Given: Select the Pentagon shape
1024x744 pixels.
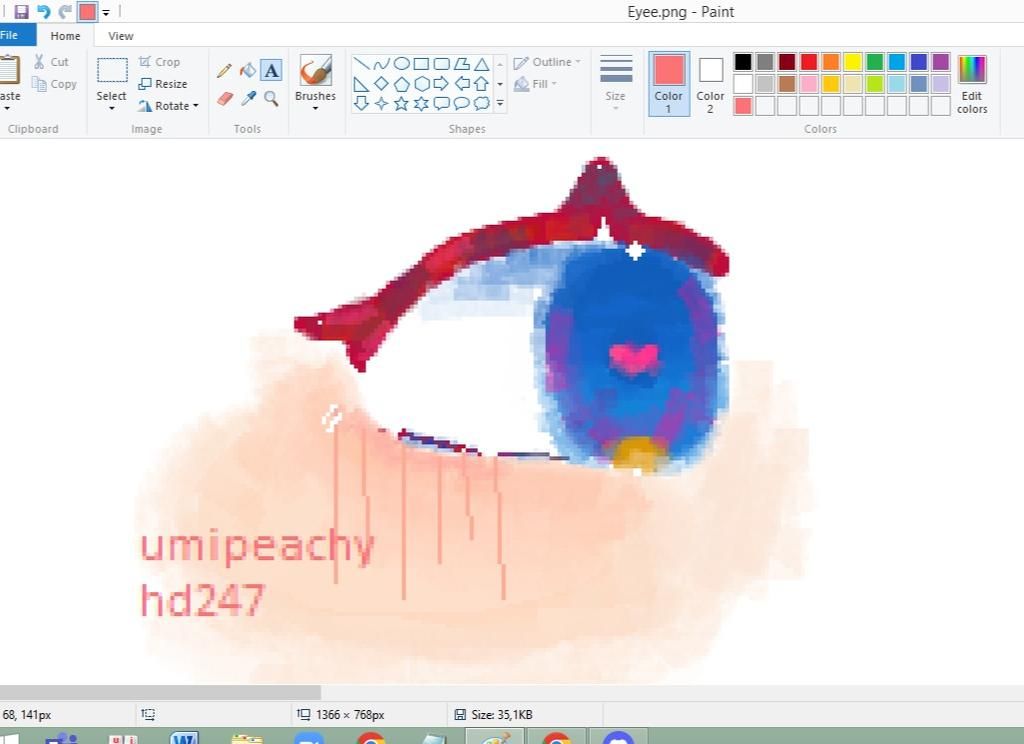Looking at the screenshot, I should coord(402,84).
